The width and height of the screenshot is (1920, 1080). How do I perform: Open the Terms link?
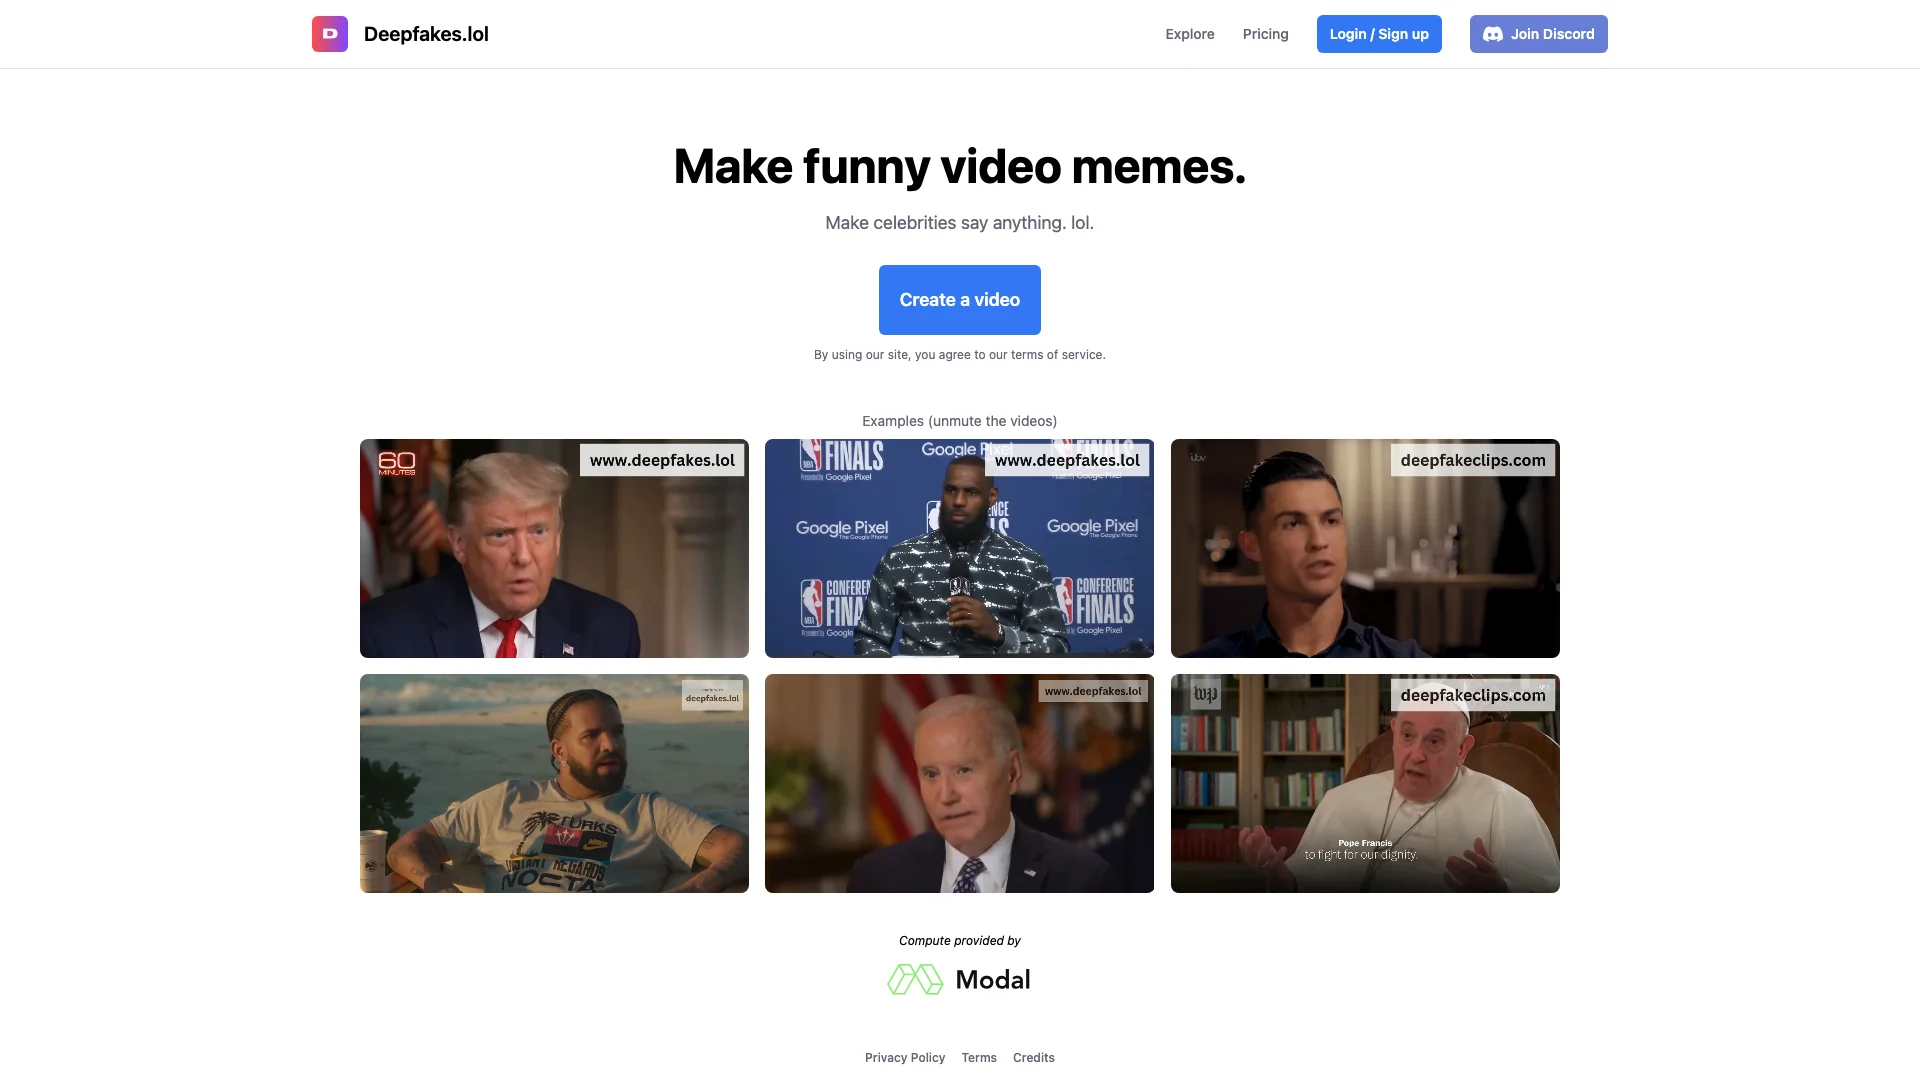[978, 1058]
